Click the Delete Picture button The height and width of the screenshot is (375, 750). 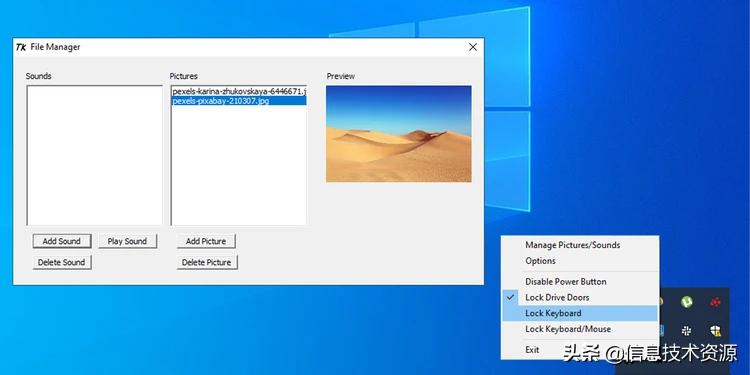(x=207, y=262)
